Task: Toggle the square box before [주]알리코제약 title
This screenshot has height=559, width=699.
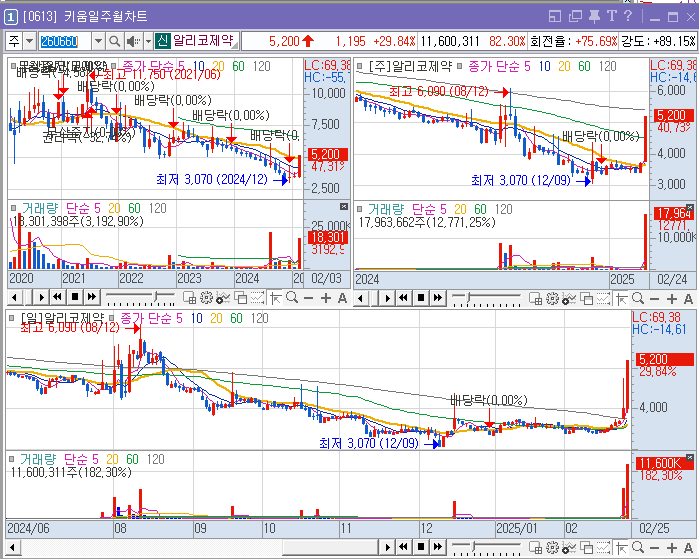Action: (x=359, y=67)
